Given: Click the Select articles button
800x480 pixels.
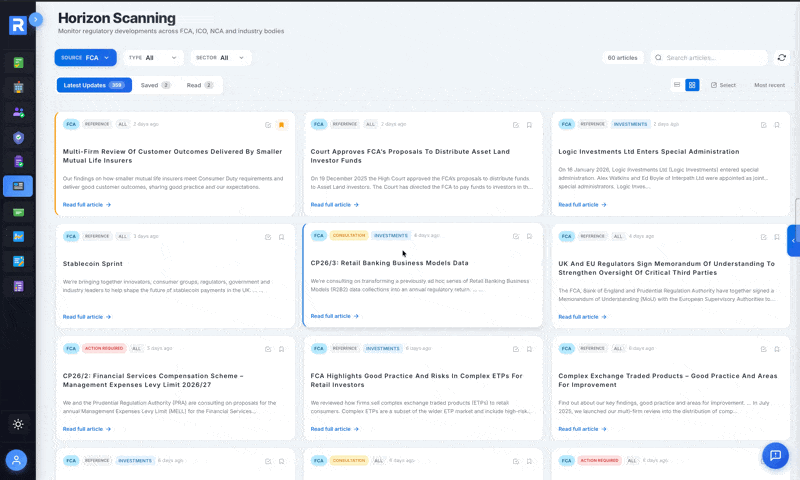Looking at the screenshot, I should (723, 85).
